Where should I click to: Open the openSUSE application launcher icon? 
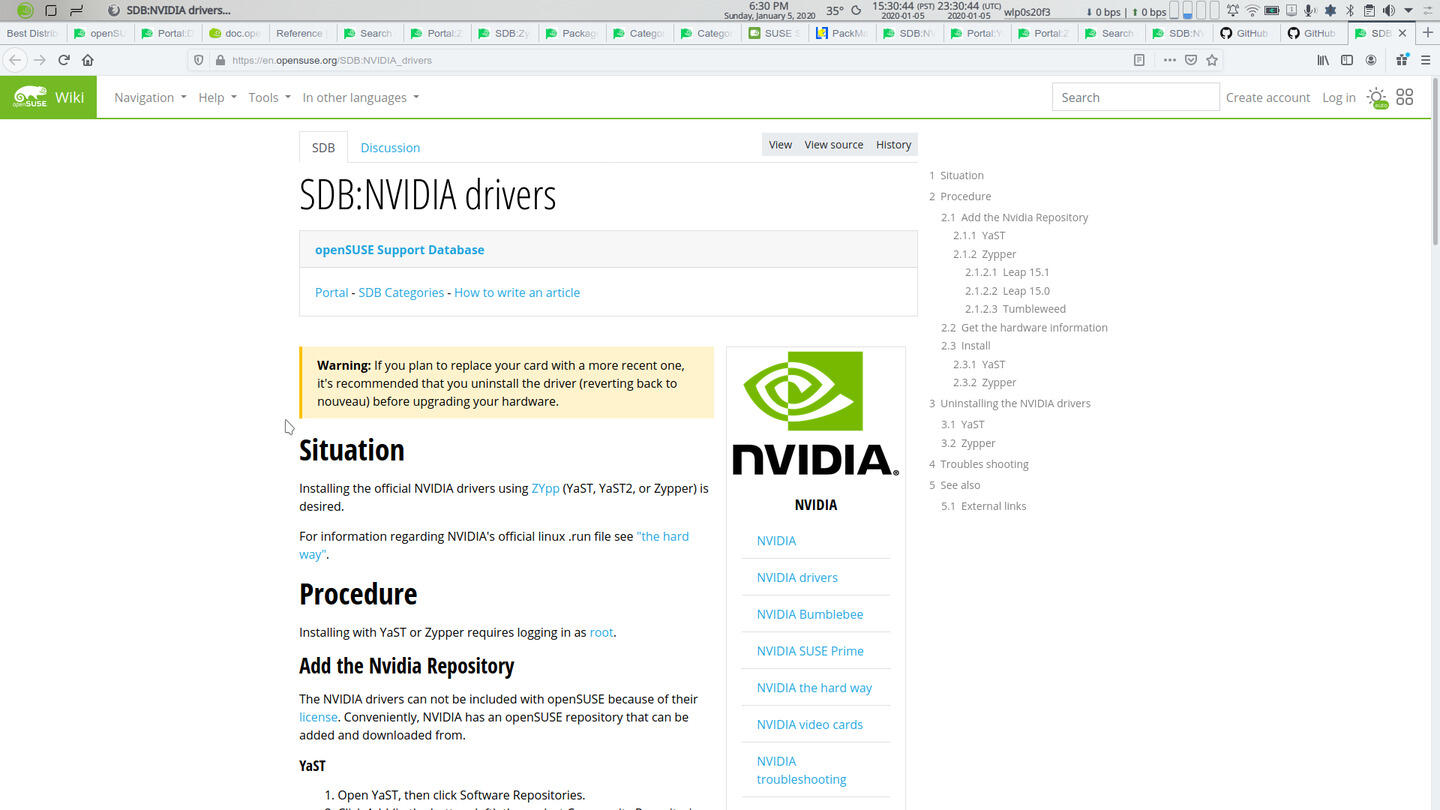pyautogui.click(x=25, y=10)
